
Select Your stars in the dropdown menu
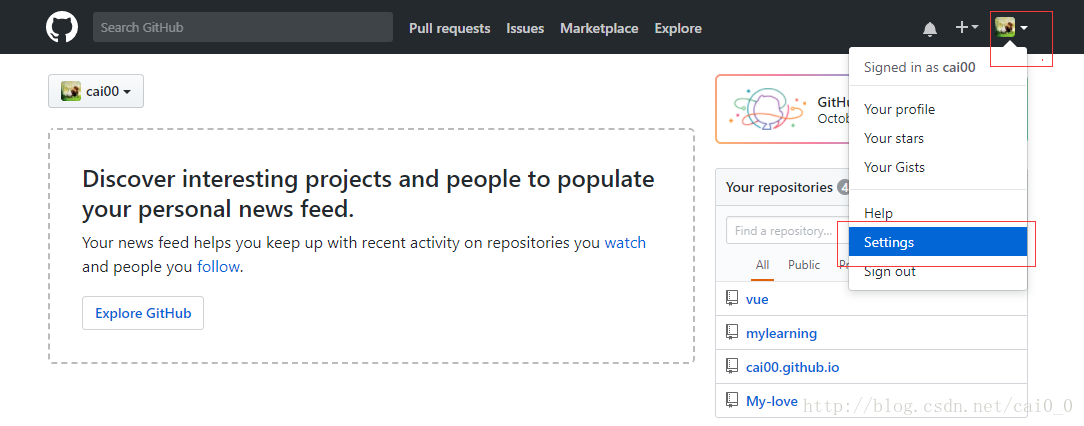[937, 138]
